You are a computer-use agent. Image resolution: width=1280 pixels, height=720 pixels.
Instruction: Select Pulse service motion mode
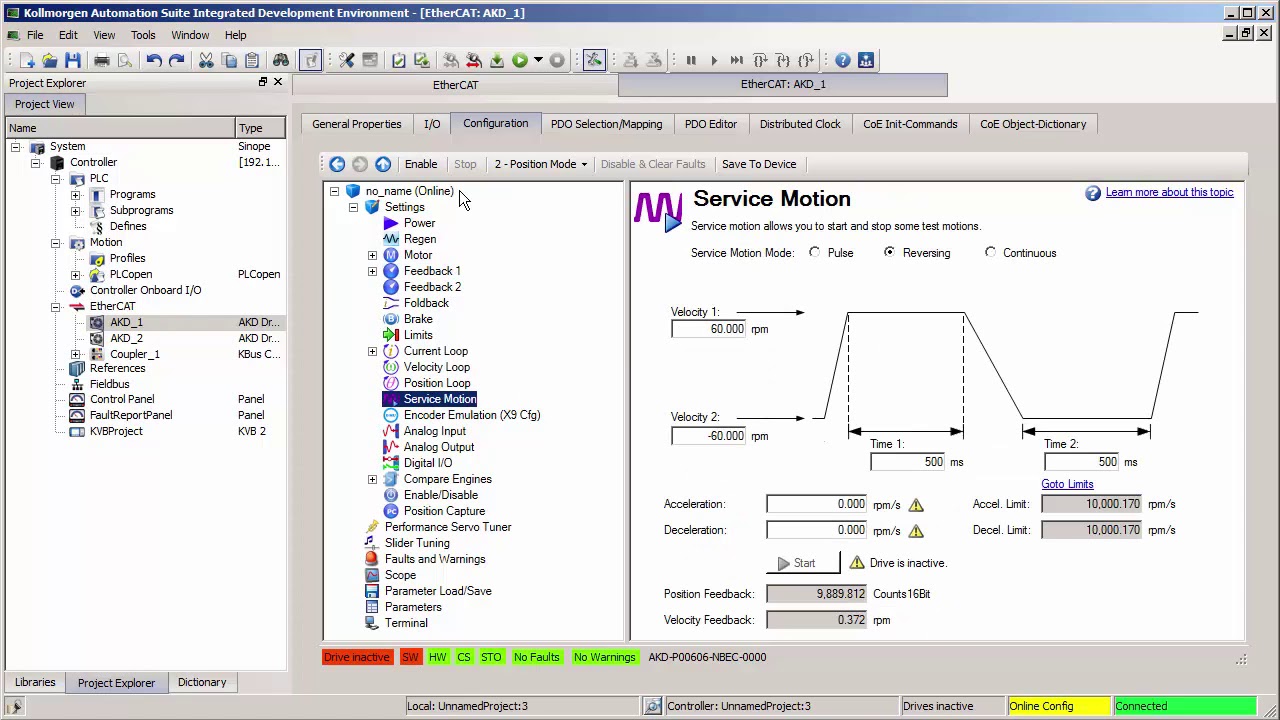815,253
